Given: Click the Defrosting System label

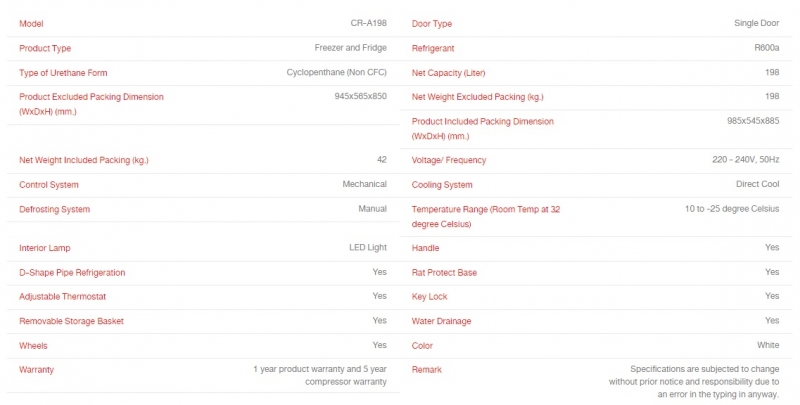Looking at the screenshot, I should click(55, 209).
